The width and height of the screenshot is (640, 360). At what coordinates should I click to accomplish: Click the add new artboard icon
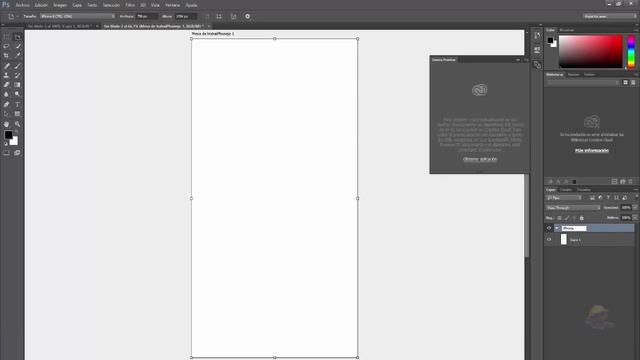[x=233, y=16]
